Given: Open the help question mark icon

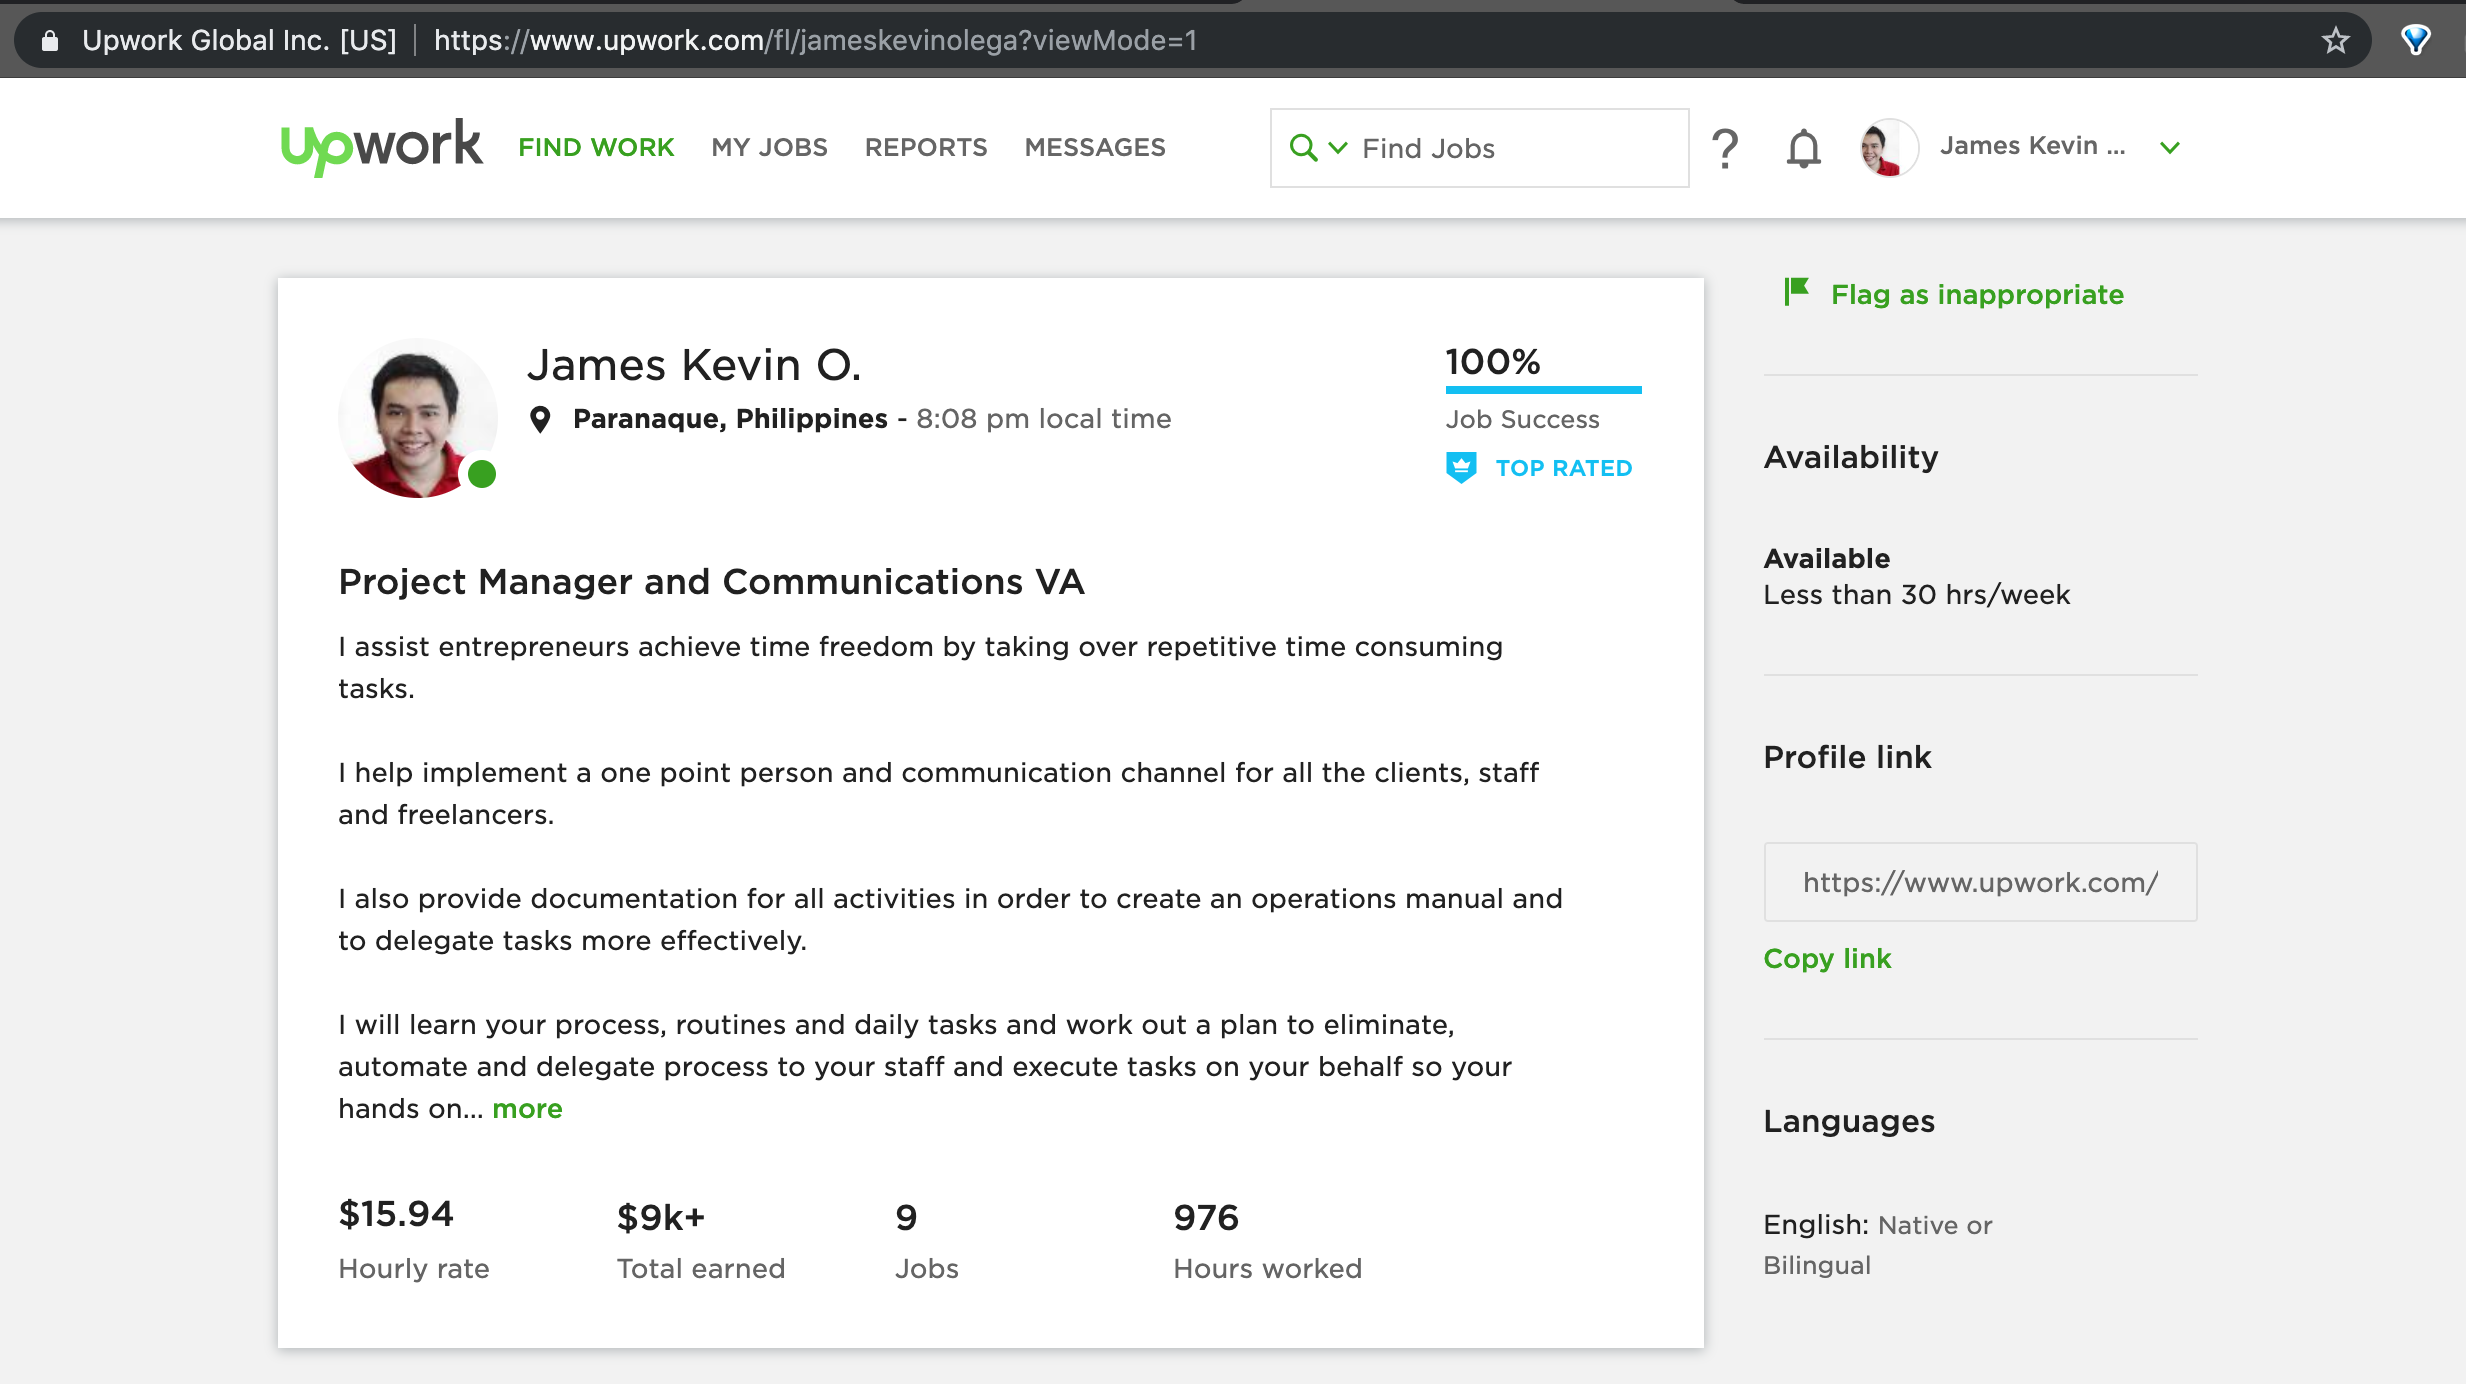Looking at the screenshot, I should coord(1725,148).
